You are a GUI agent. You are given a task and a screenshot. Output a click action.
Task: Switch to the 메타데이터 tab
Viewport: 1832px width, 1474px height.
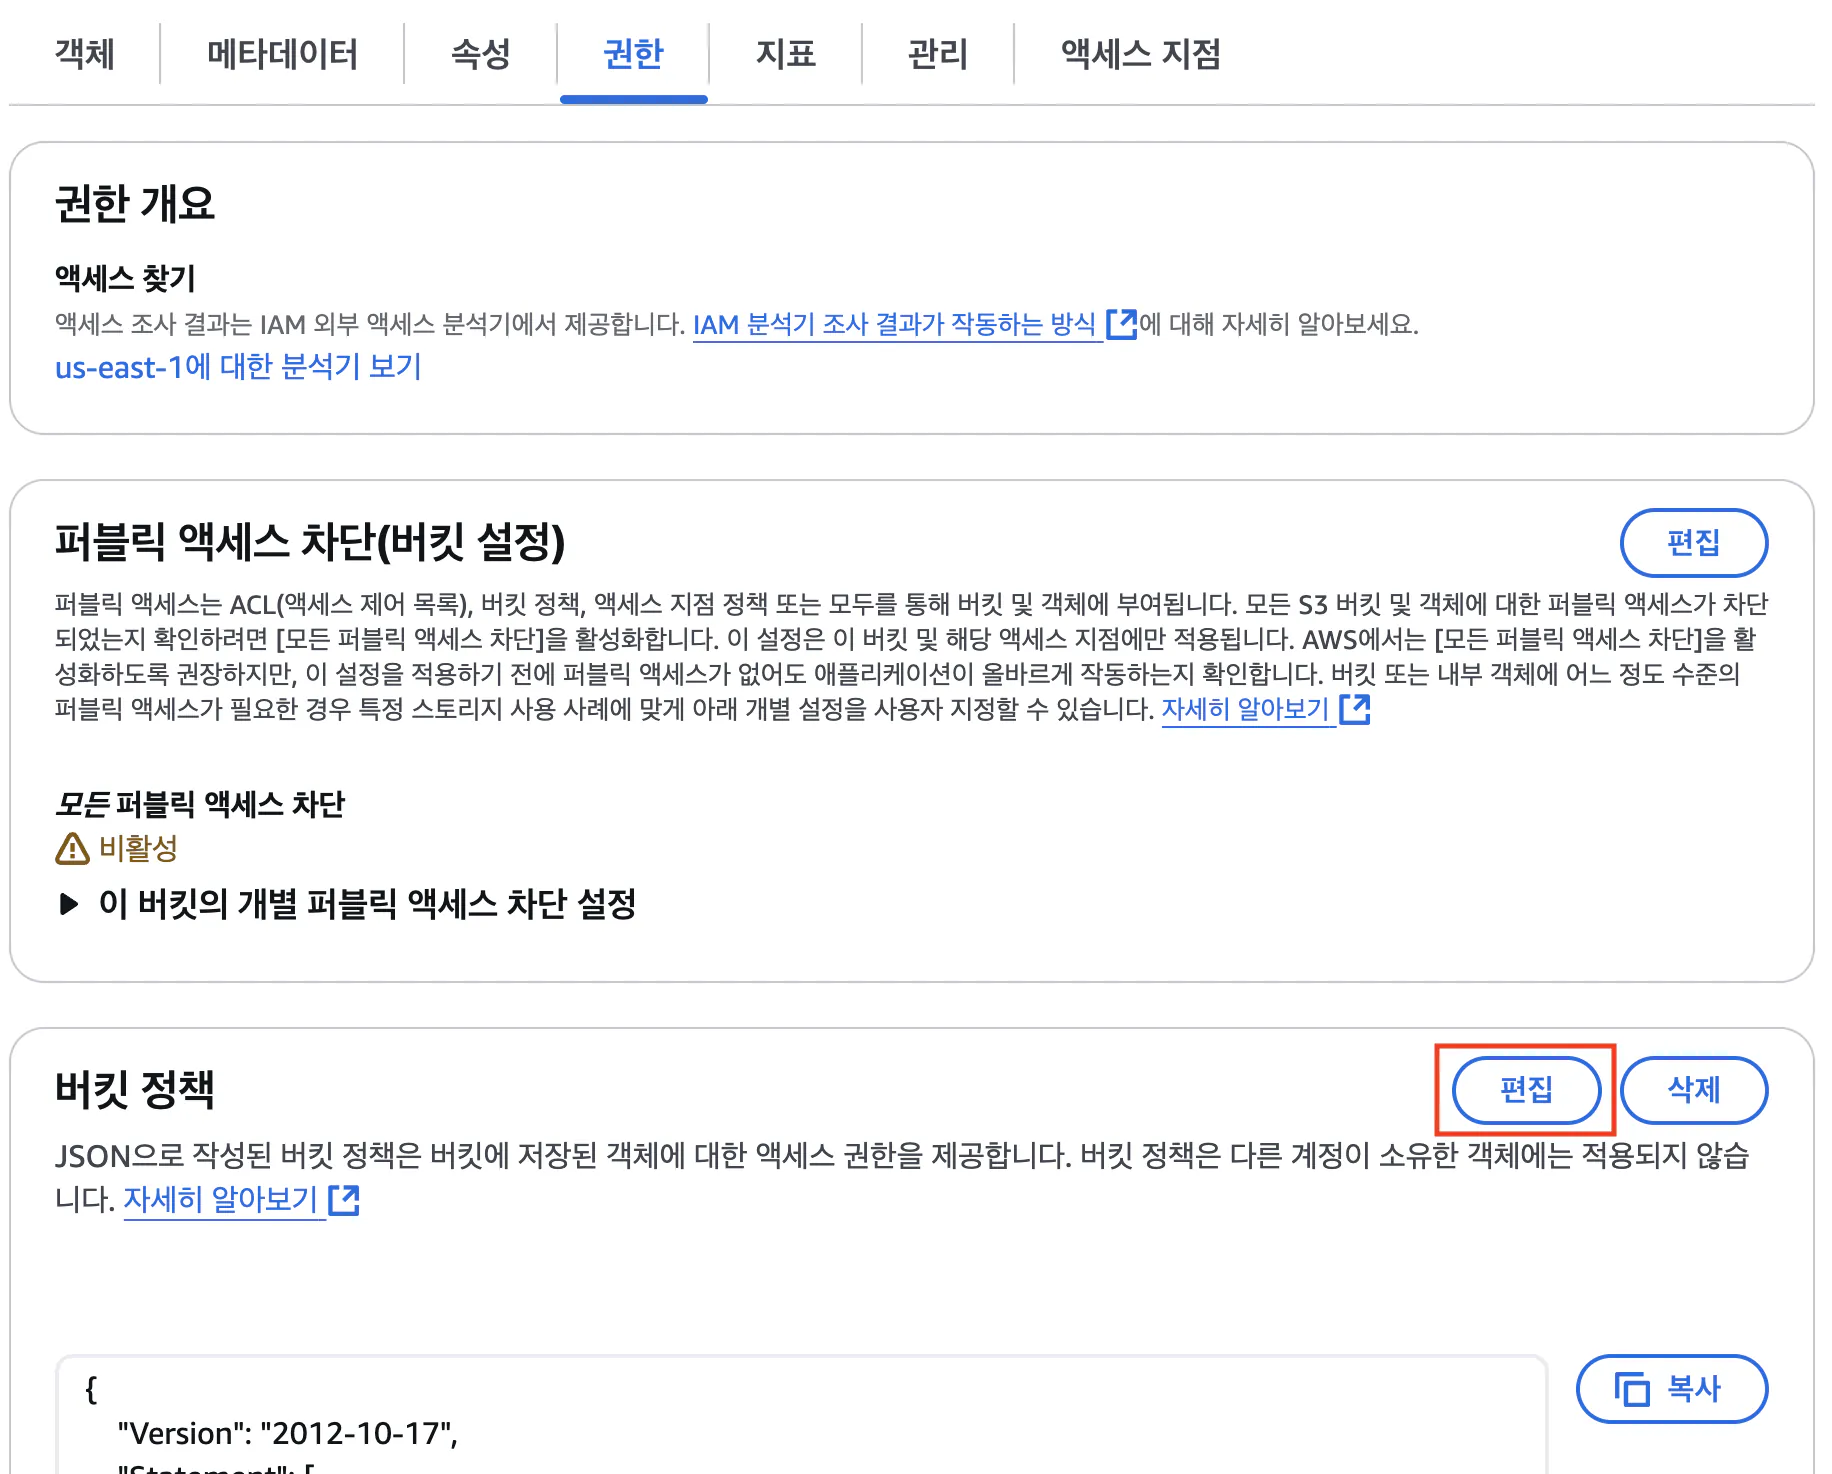point(282,54)
